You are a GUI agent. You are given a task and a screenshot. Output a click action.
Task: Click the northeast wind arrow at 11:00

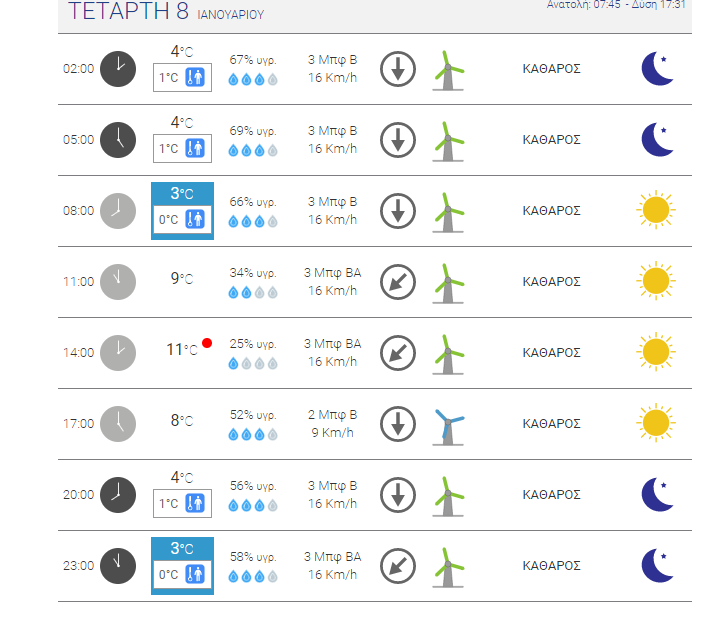point(397,282)
